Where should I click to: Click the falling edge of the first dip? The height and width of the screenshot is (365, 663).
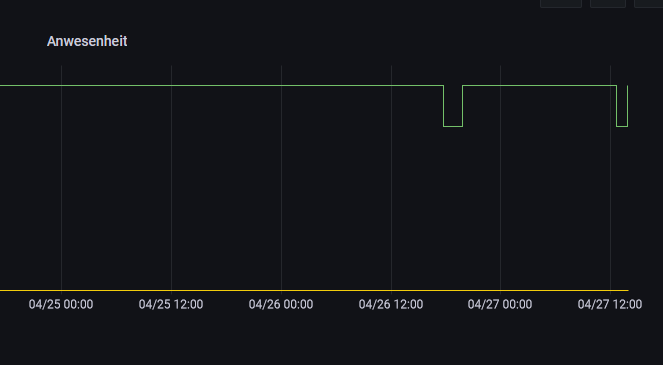click(444, 106)
